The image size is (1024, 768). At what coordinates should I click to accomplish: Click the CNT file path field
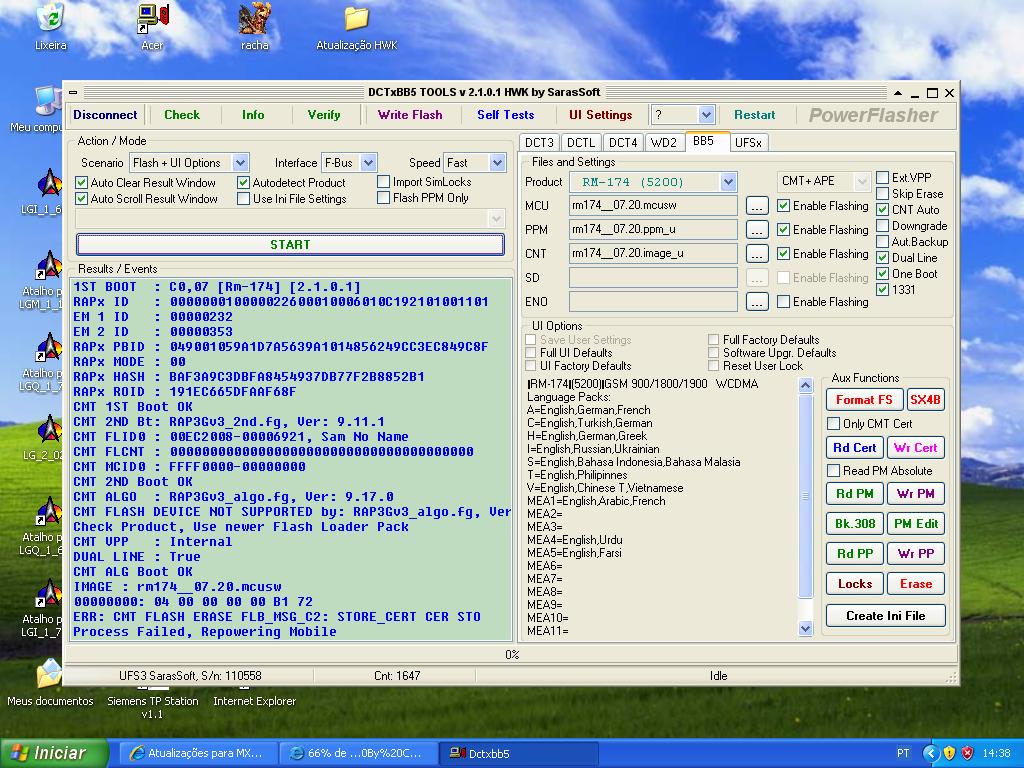pyautogui.click(x=653, y=253)
